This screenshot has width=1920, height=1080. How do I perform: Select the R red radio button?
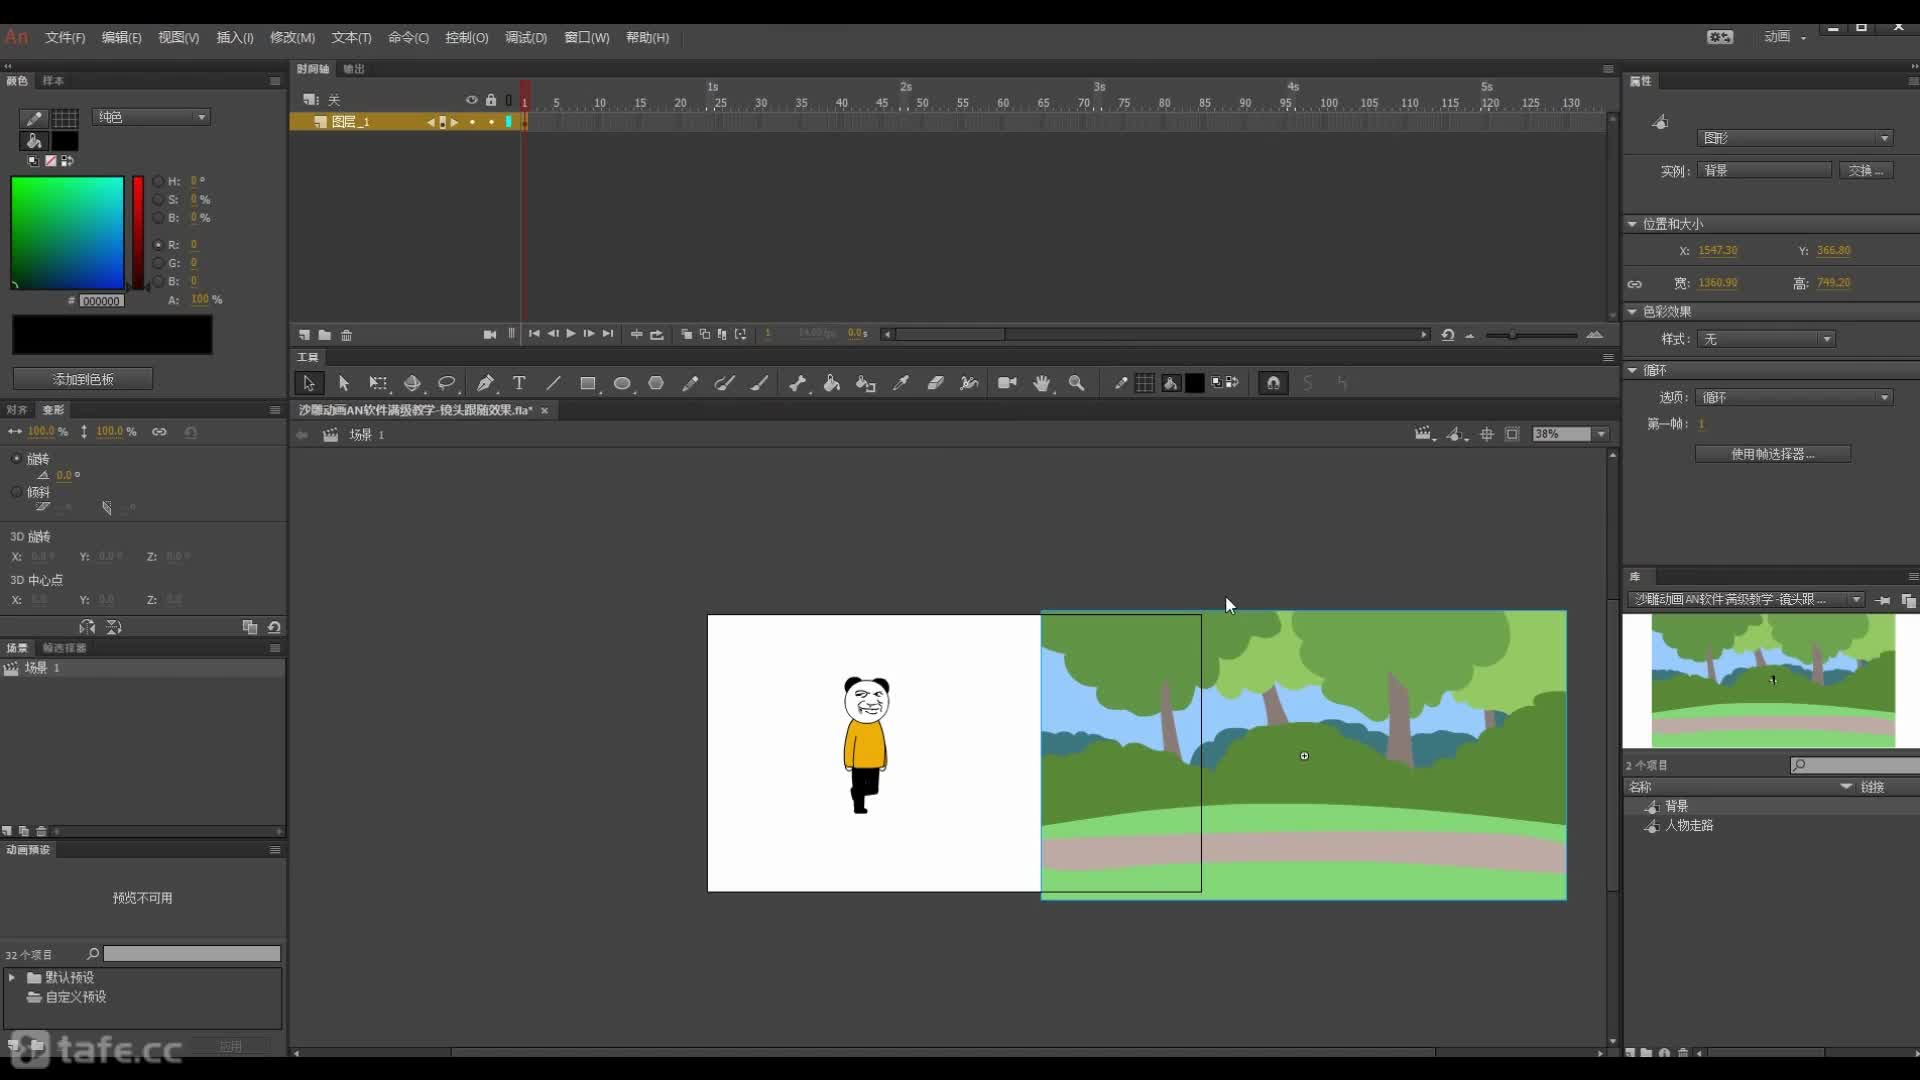[x=158, y=245]
